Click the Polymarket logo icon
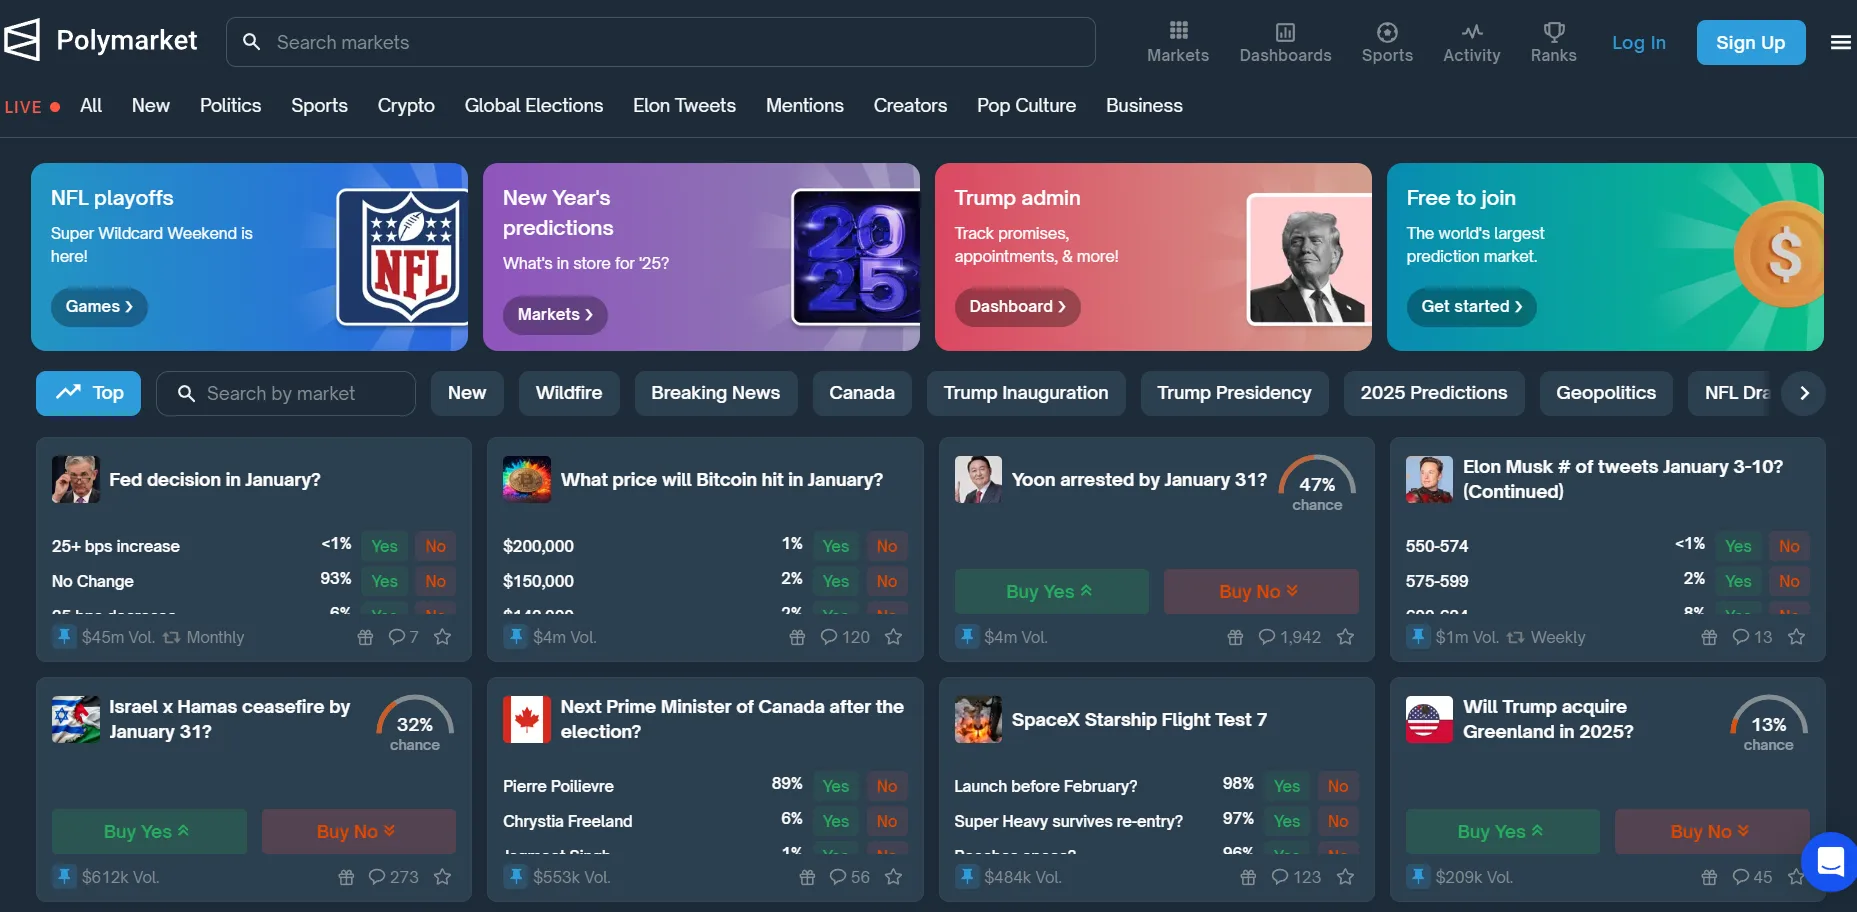The height and width of the screenshot is (912, 1857). (x=22, y=41)
